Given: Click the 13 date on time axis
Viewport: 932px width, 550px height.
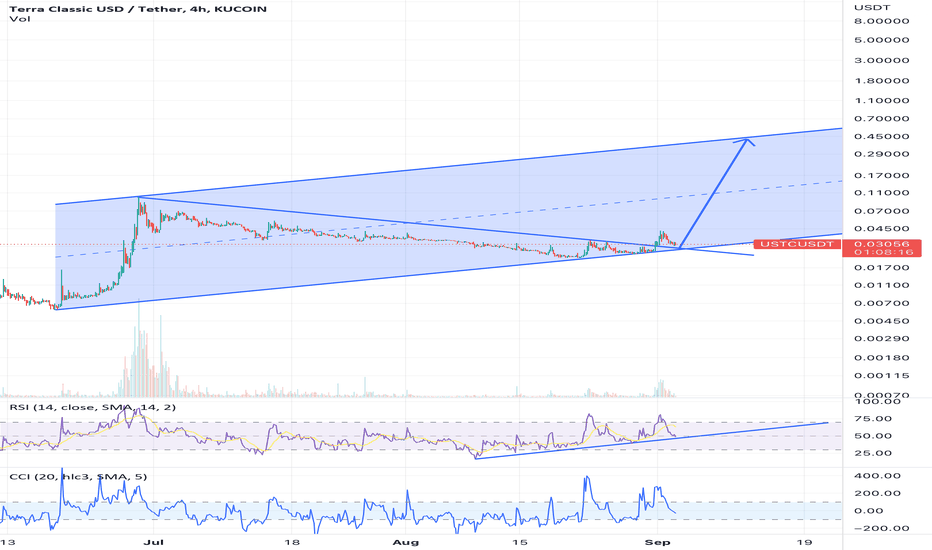Looking at the screenshot, I should (8, 542).
